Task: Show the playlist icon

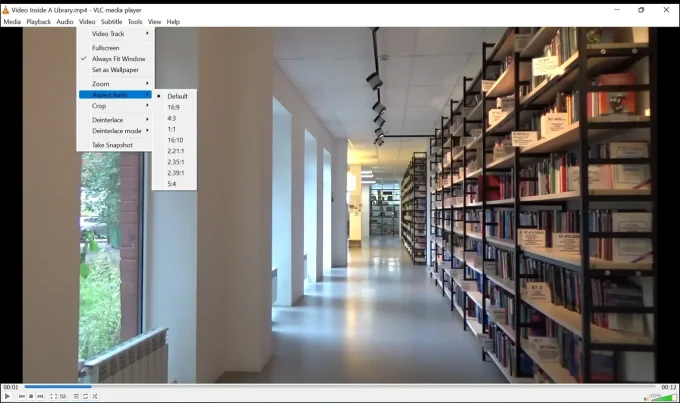Action: (77, 397)
